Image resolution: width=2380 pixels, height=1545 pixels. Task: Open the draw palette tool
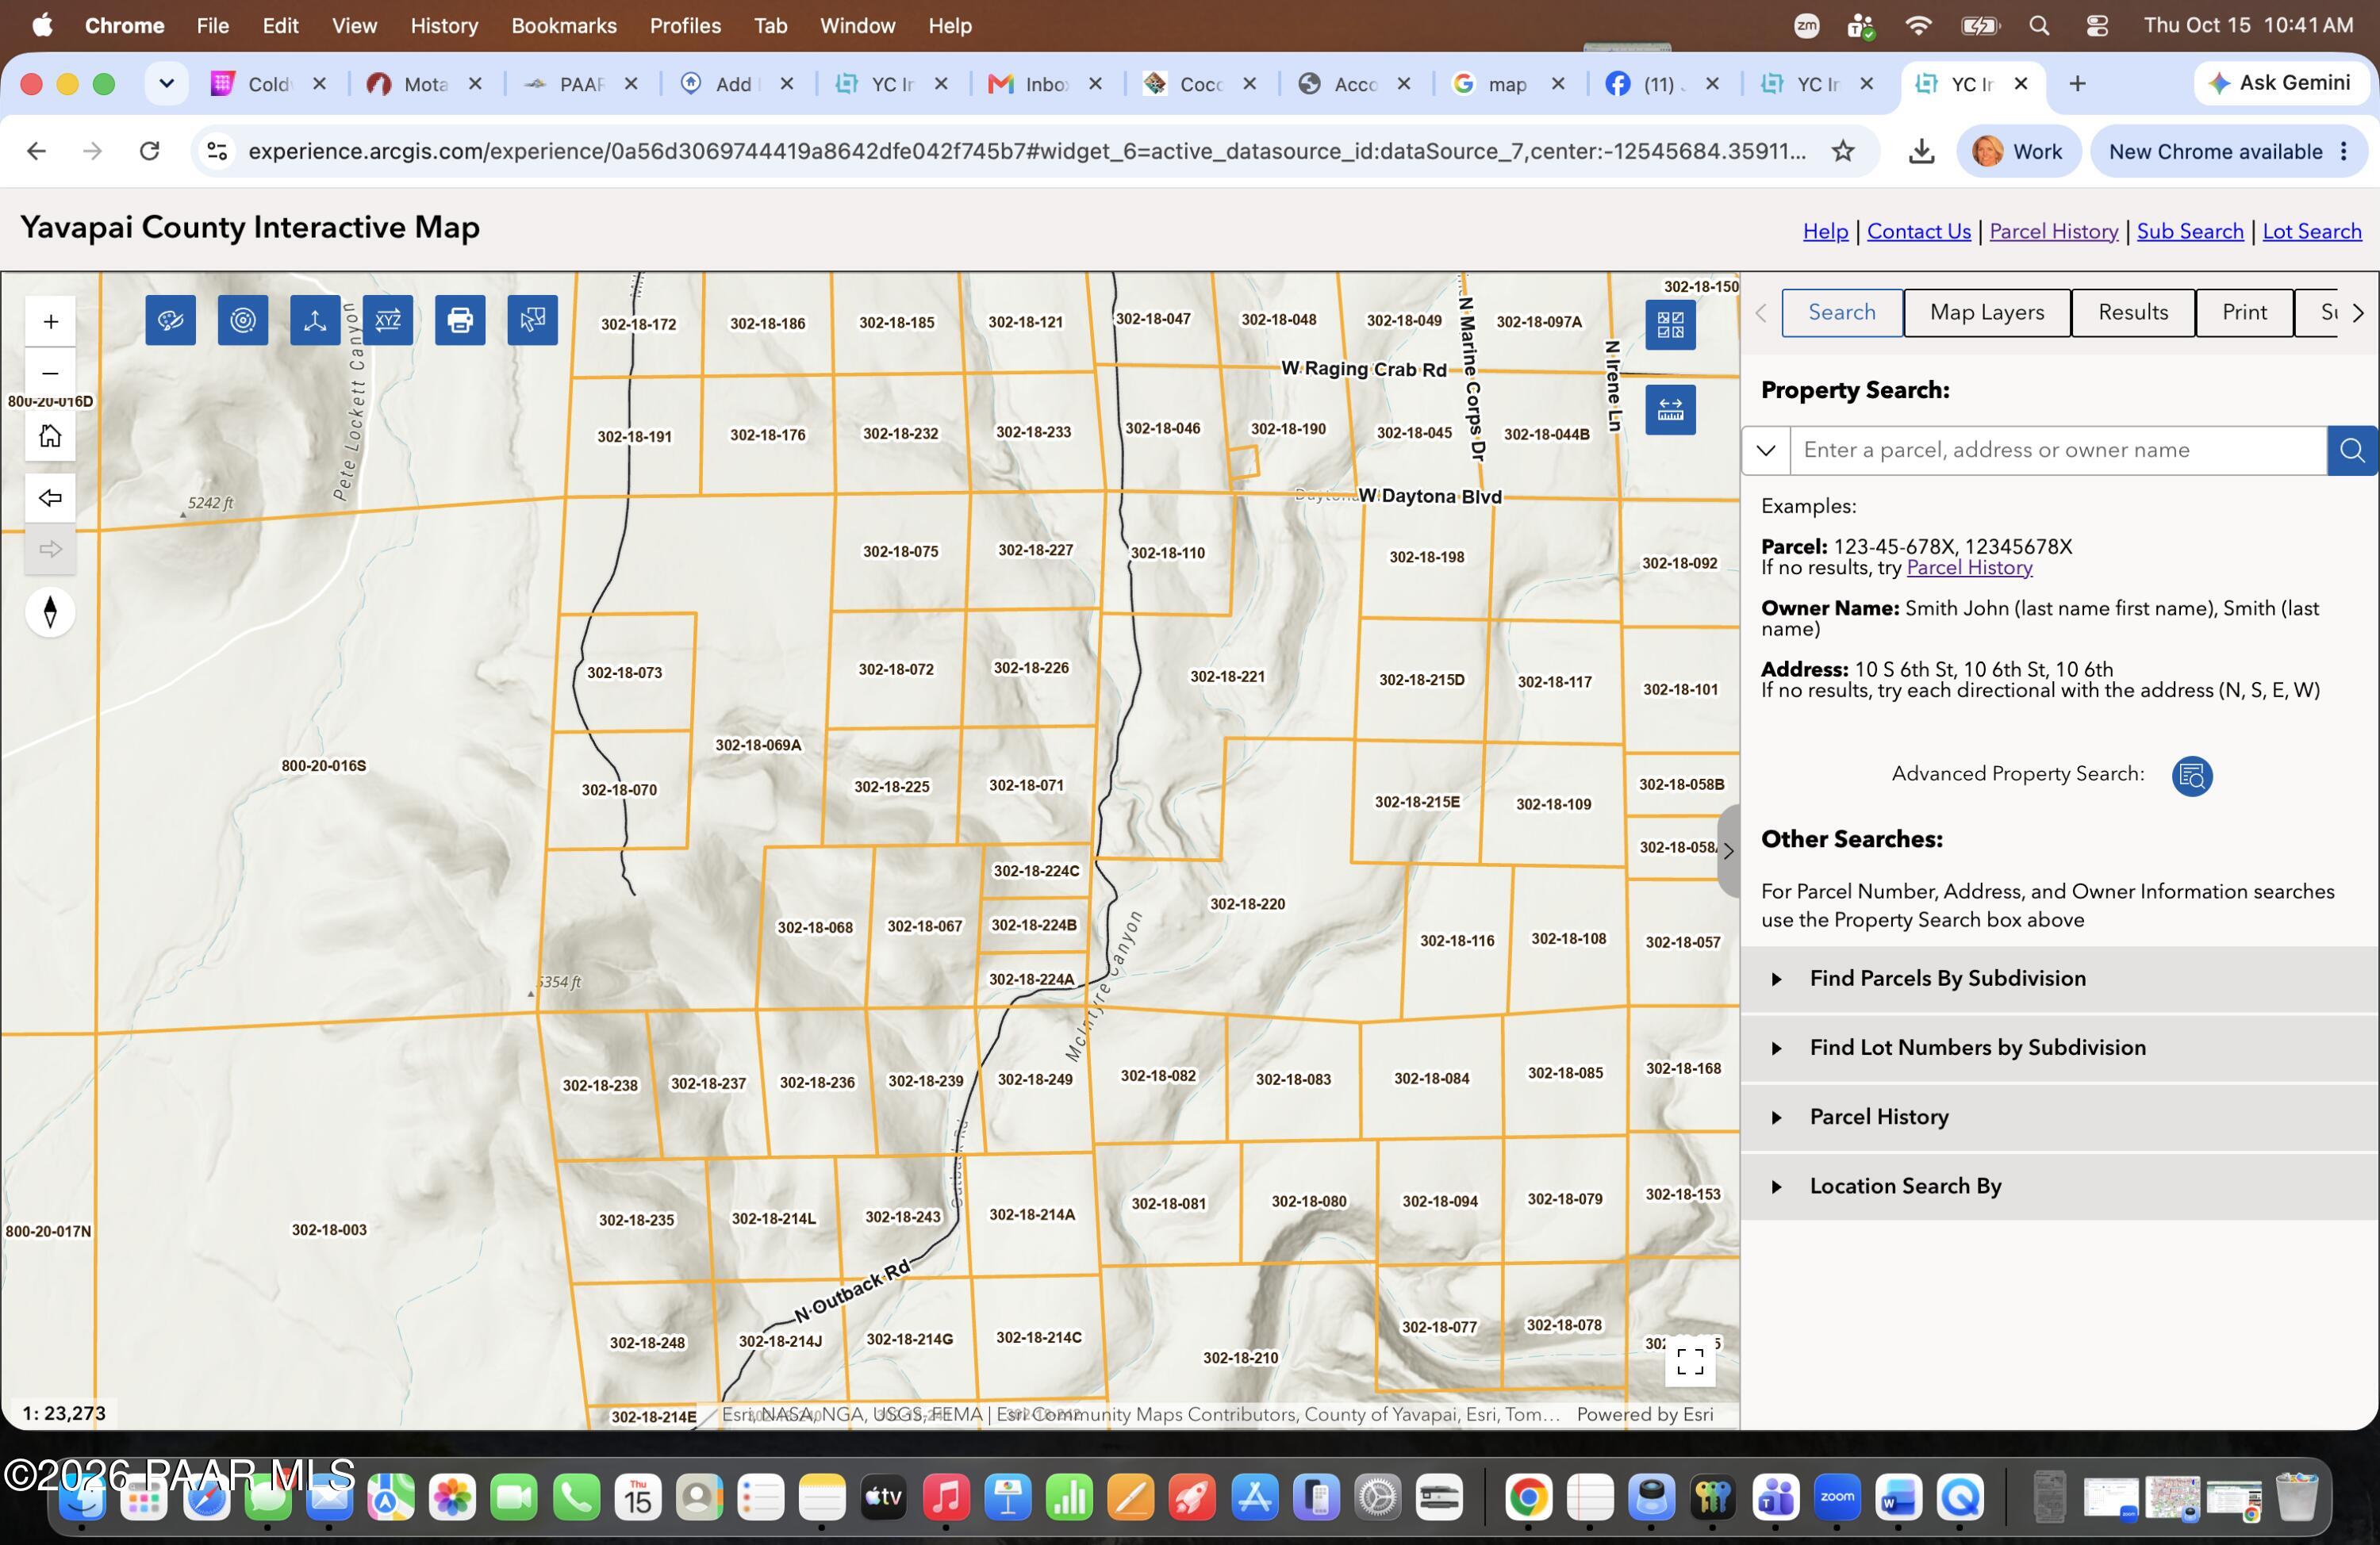click(170, 320)
